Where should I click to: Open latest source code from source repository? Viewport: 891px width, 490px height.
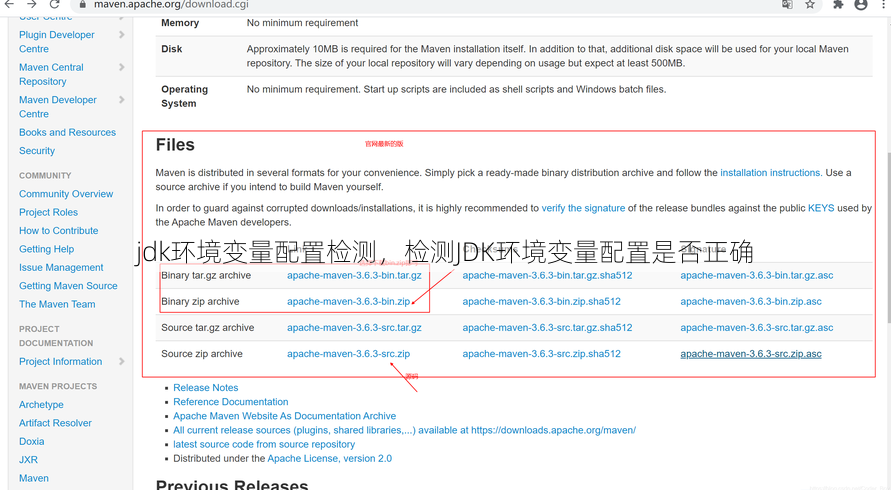[x=264, y=445]
